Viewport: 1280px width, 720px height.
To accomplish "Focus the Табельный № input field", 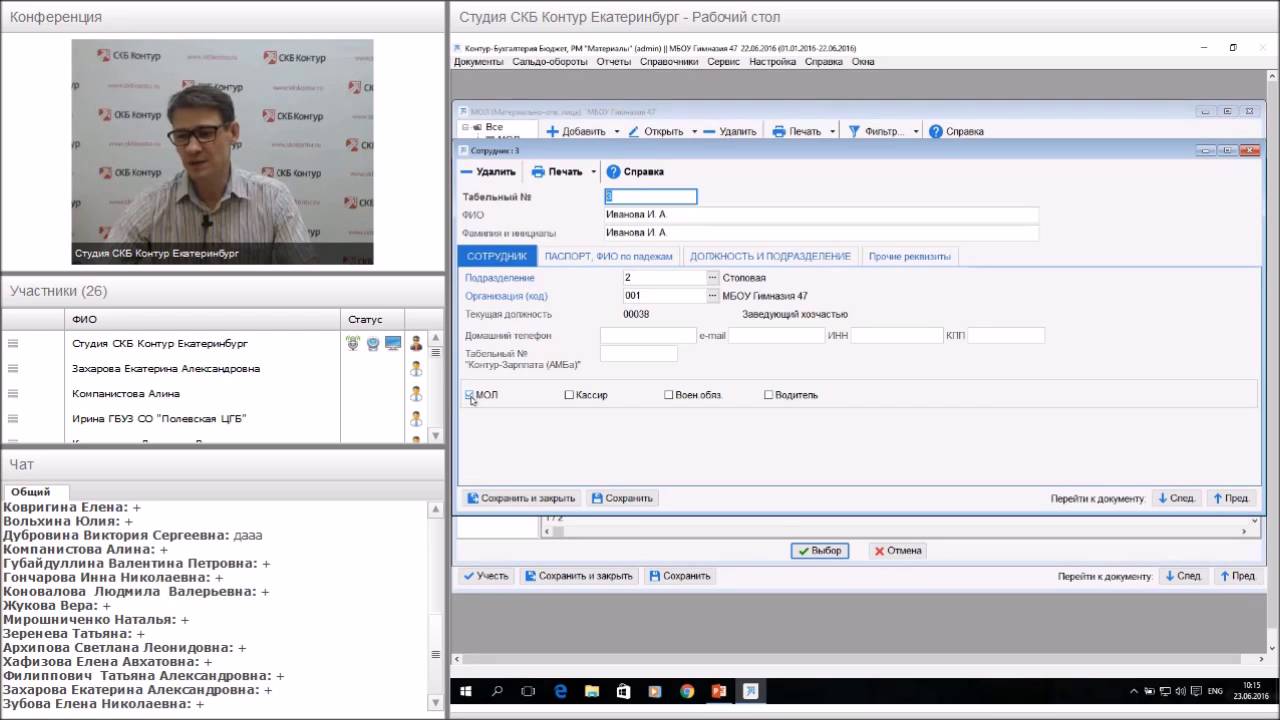I will (x=650, y=197).
